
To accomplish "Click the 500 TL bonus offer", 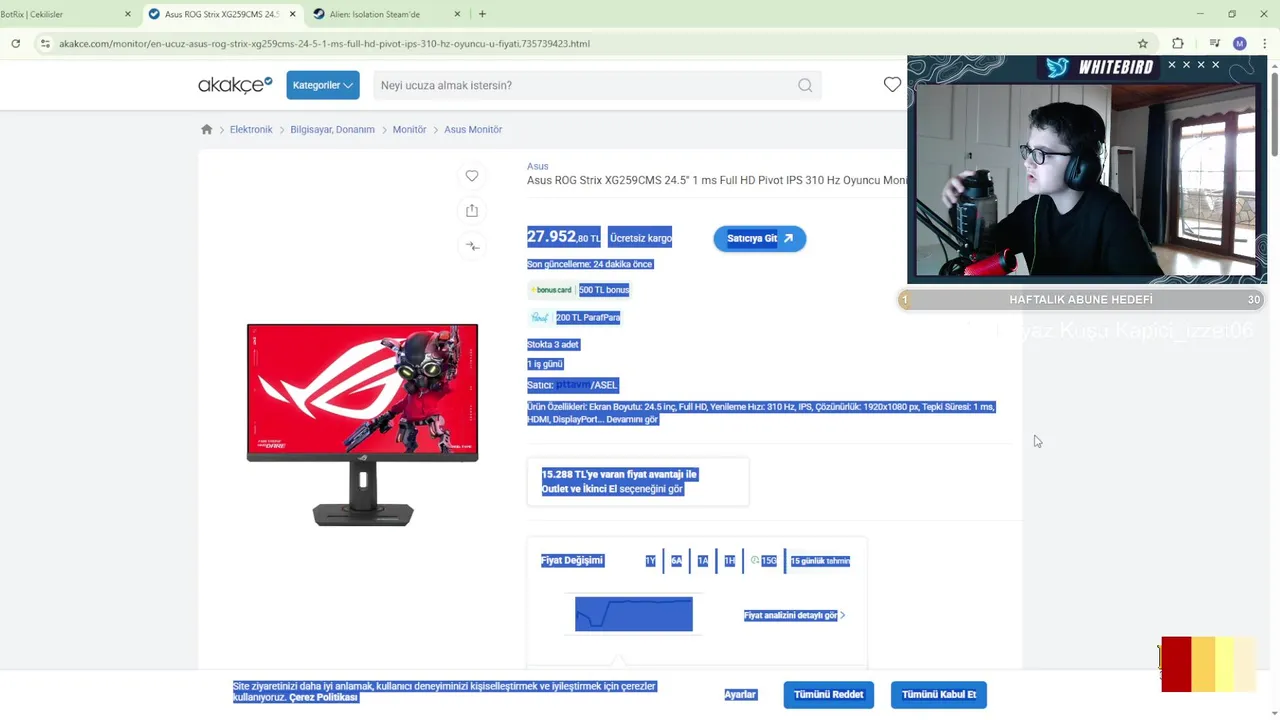I will tap(604, 290).
